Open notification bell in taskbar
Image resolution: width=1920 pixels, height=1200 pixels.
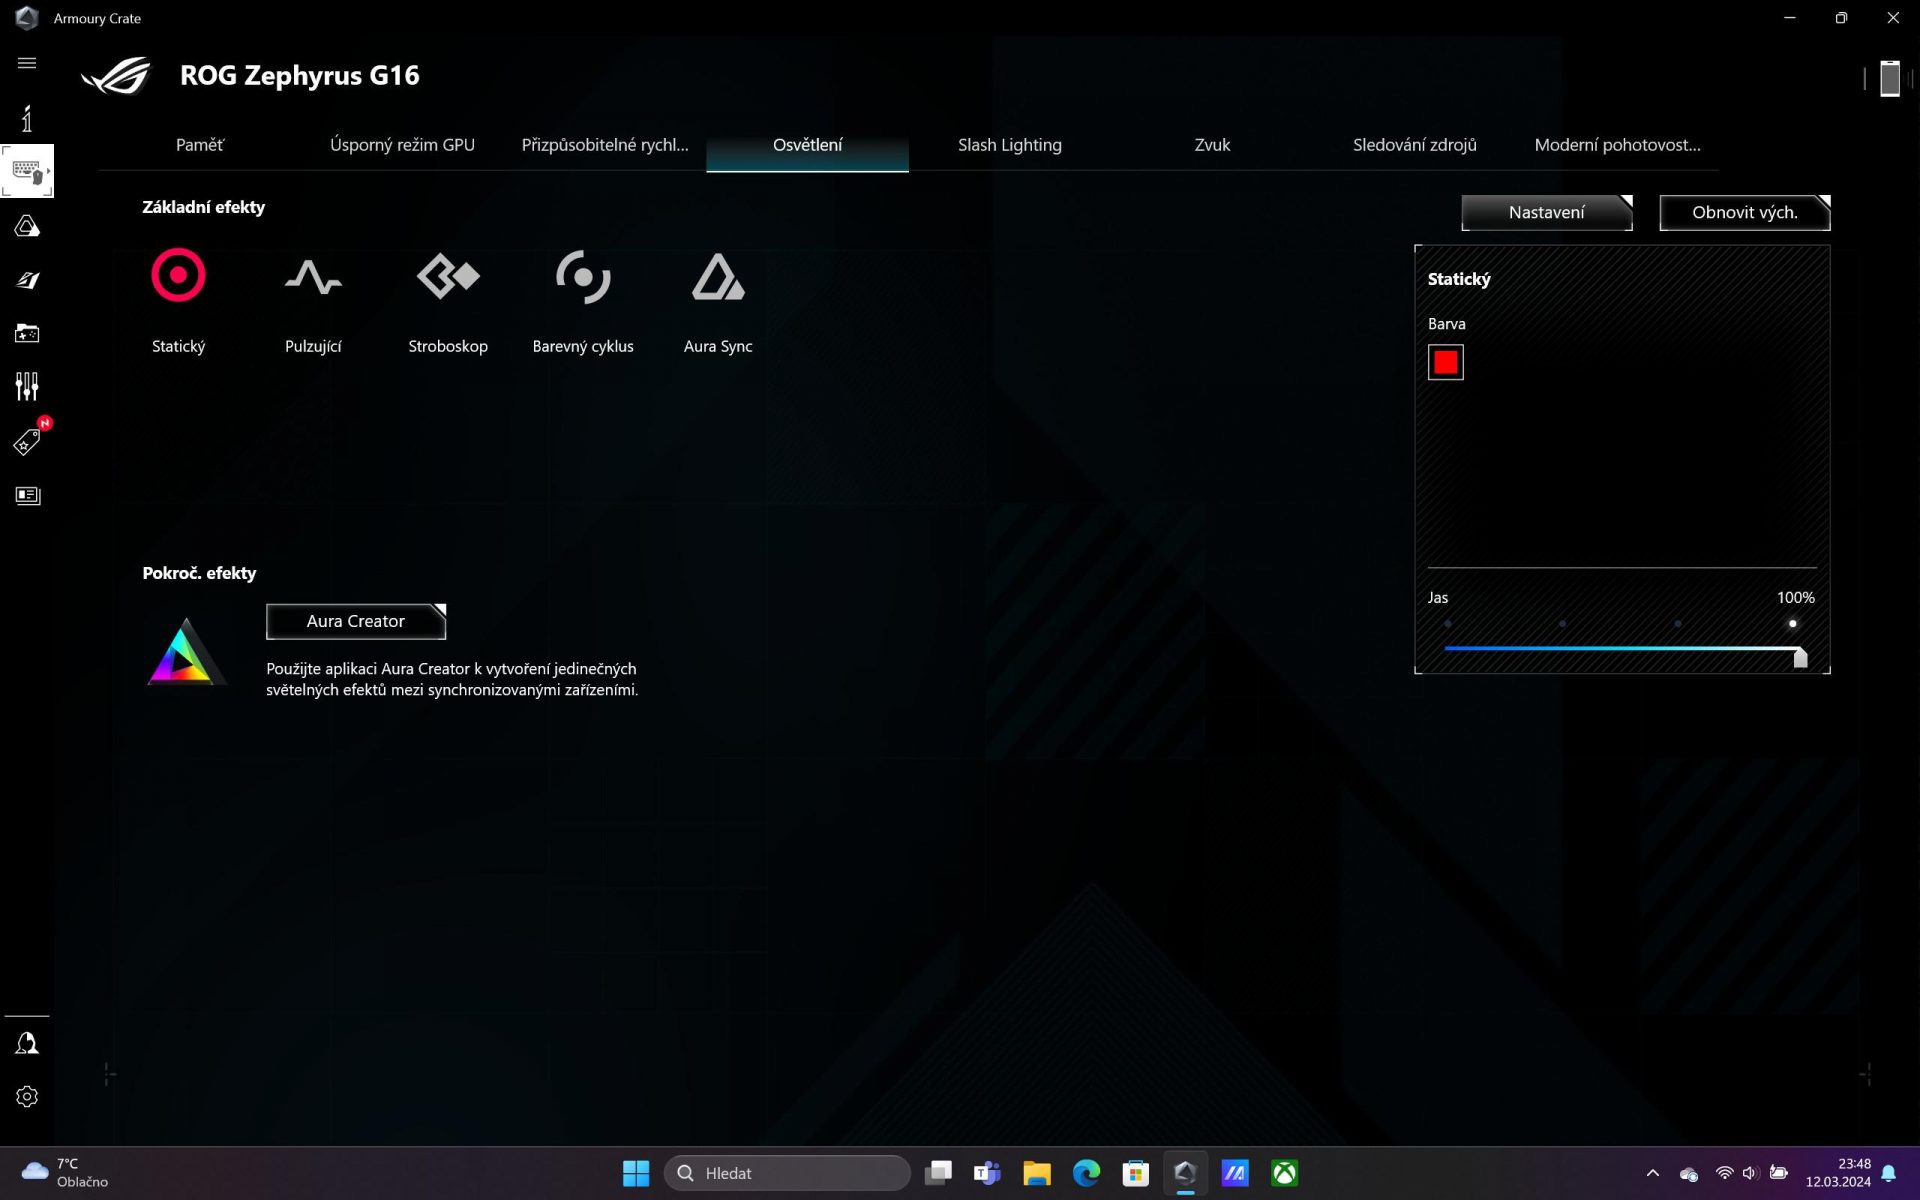click(x=1889, y=1173)
